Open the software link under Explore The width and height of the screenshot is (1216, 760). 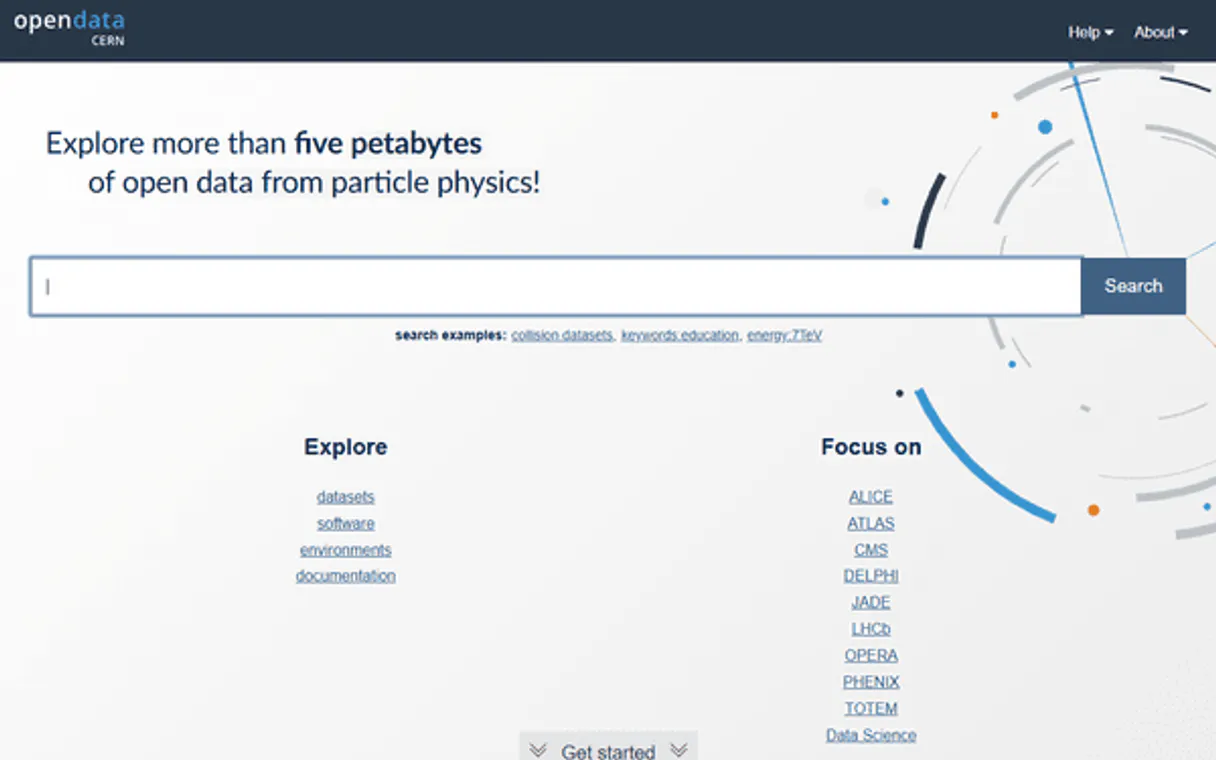tap(346, 523)
